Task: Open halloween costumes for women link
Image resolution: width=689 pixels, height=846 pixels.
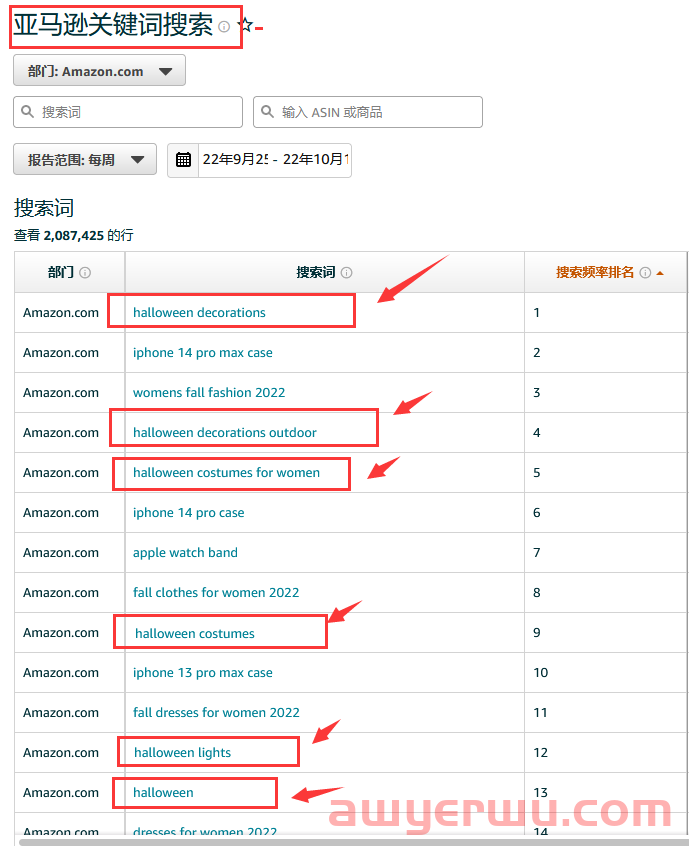Action: point(226,473)
